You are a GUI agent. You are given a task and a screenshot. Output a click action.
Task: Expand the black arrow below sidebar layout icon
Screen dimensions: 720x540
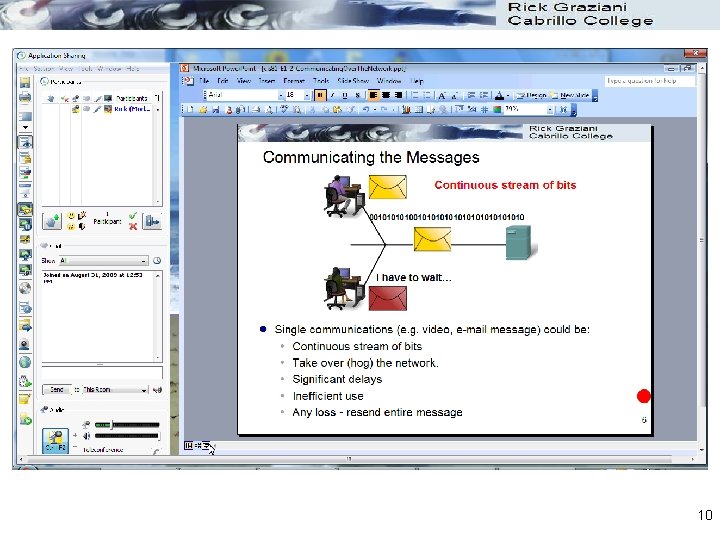pyautogui.click(x=25, y=127)
